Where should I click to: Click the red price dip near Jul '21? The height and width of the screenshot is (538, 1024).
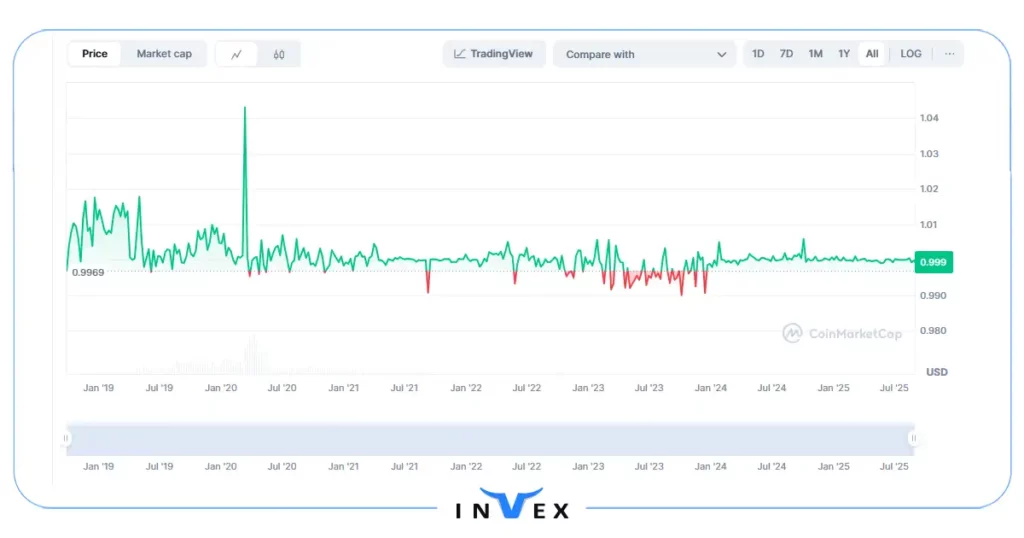(428, 284)
